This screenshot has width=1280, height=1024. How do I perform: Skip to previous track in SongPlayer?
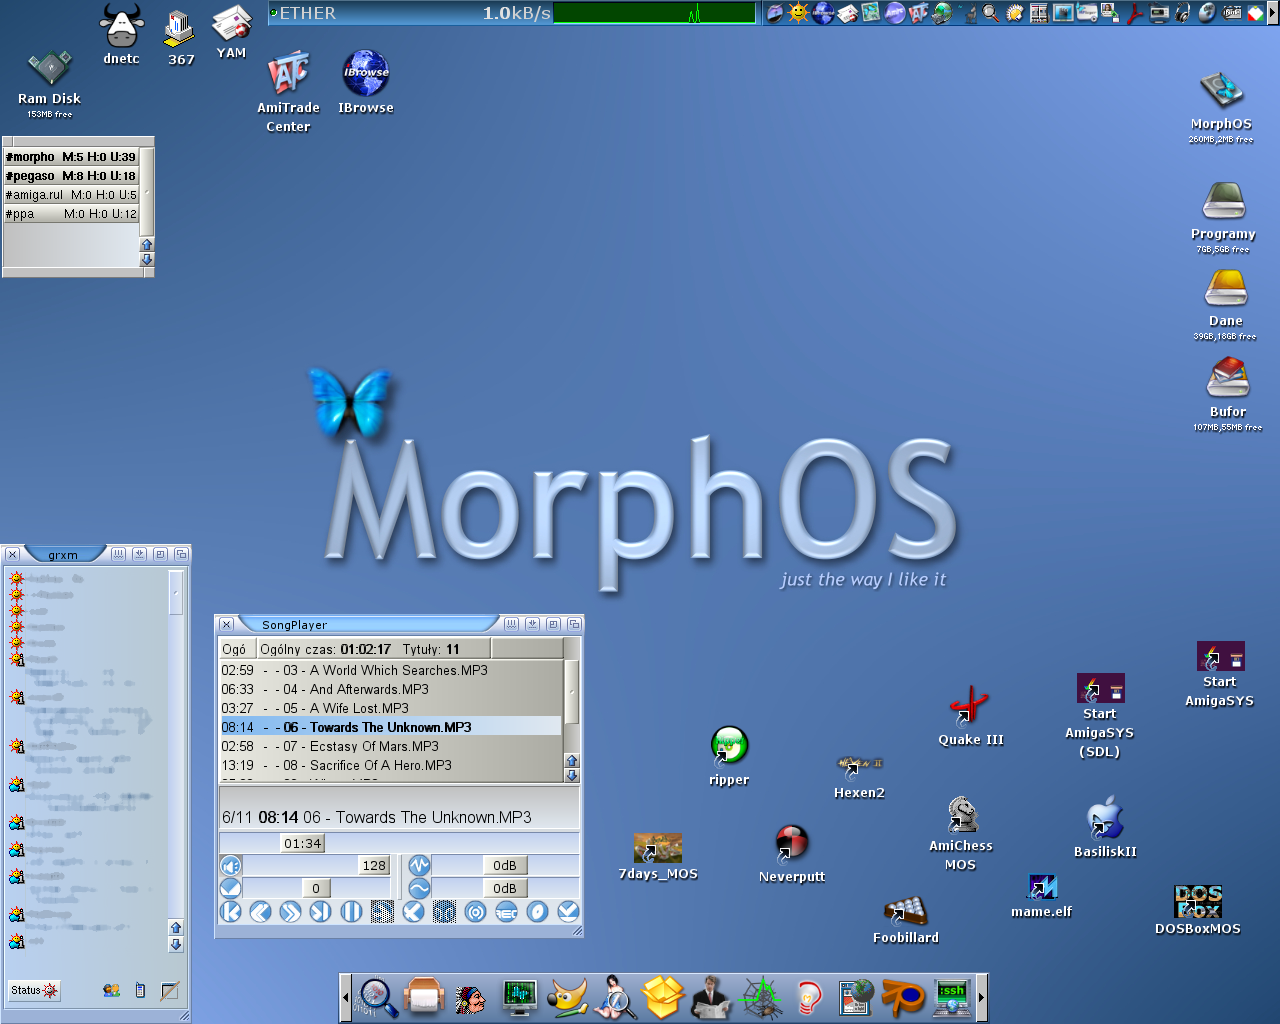(231, 911)
